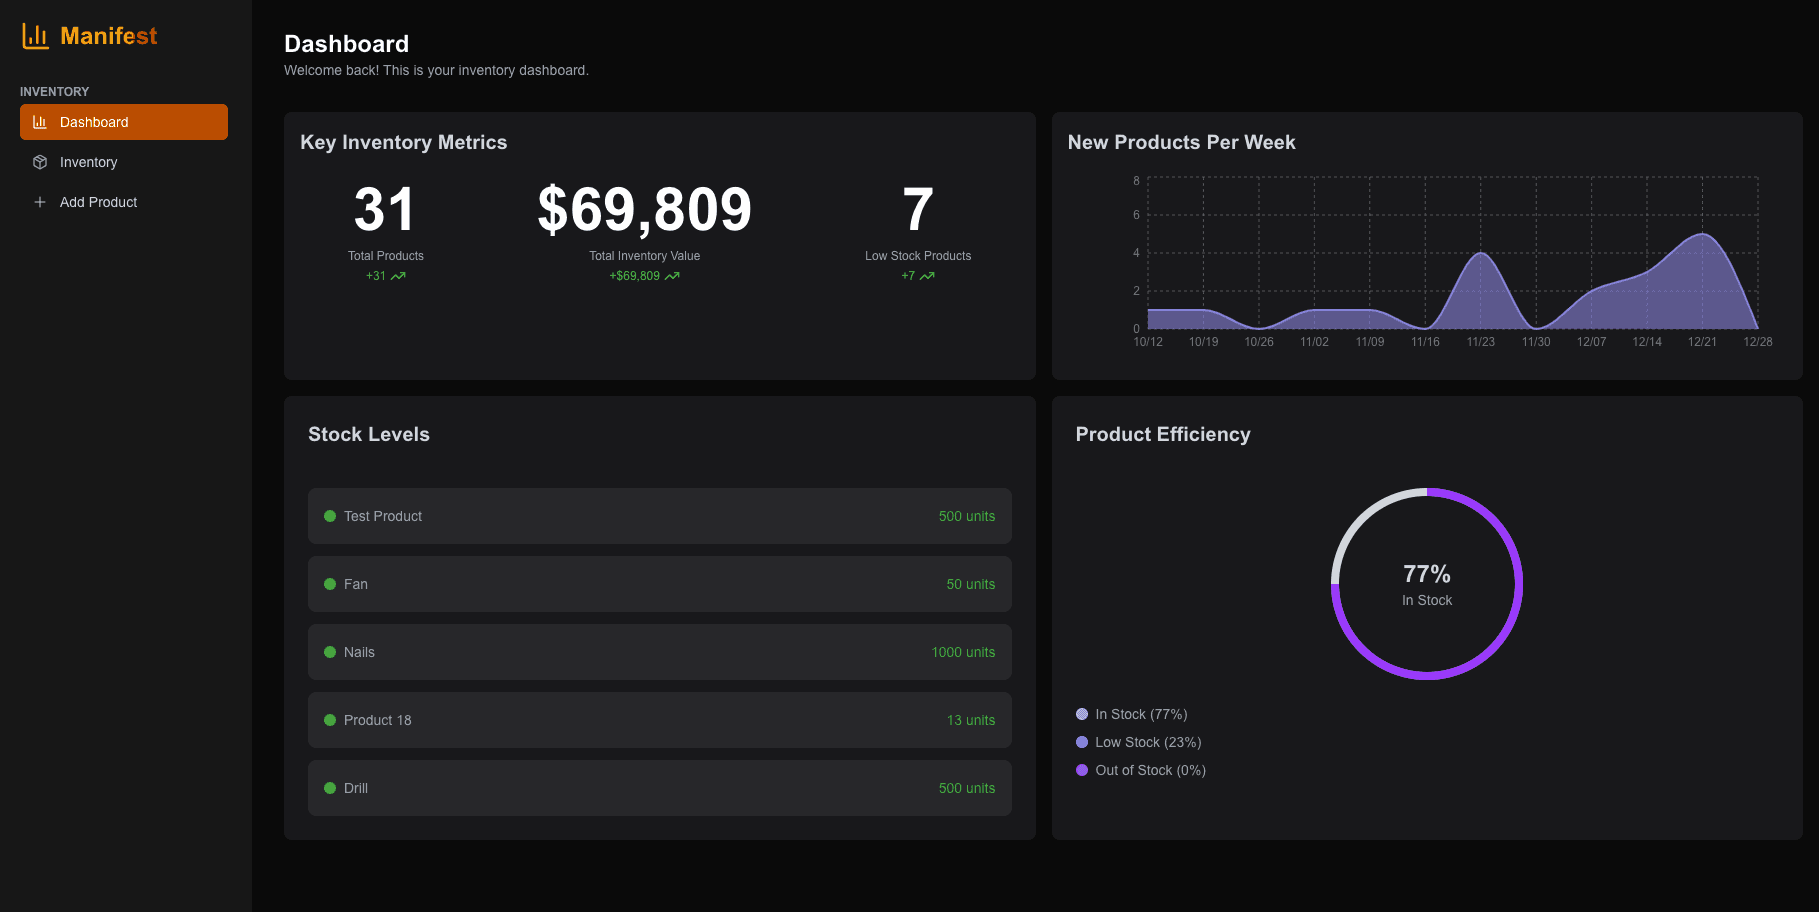Open the Add Product page
This screenshot has width=1819, height=912.
click(x=98, y=202)
